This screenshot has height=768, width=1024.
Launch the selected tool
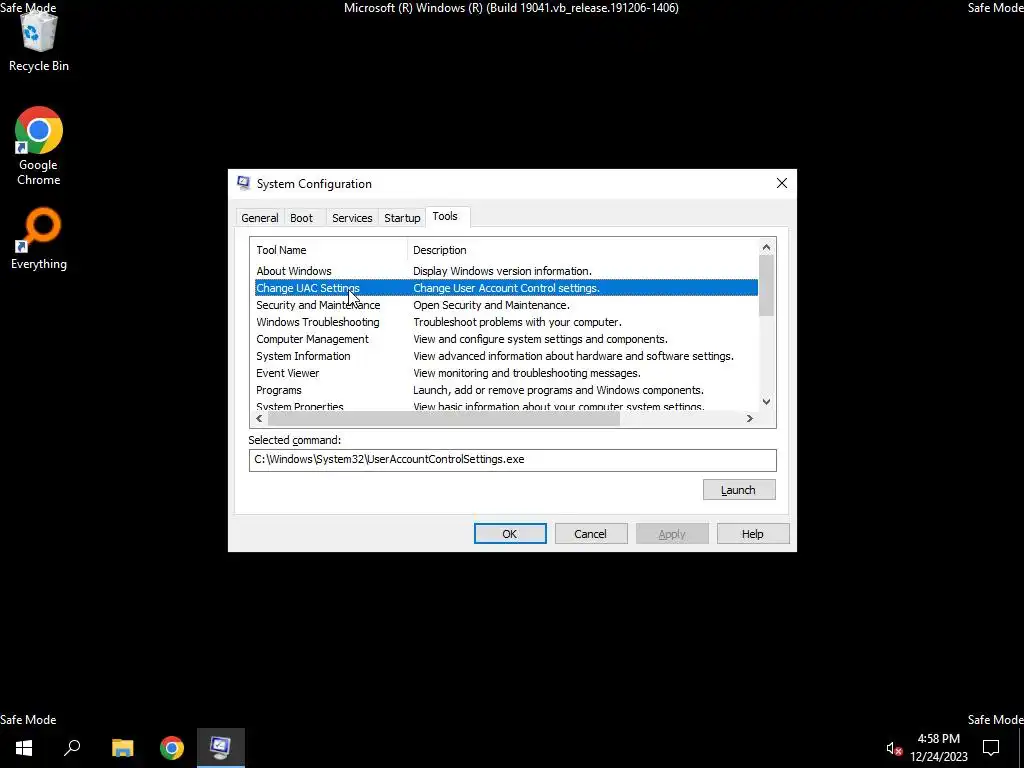coord(739,490)
